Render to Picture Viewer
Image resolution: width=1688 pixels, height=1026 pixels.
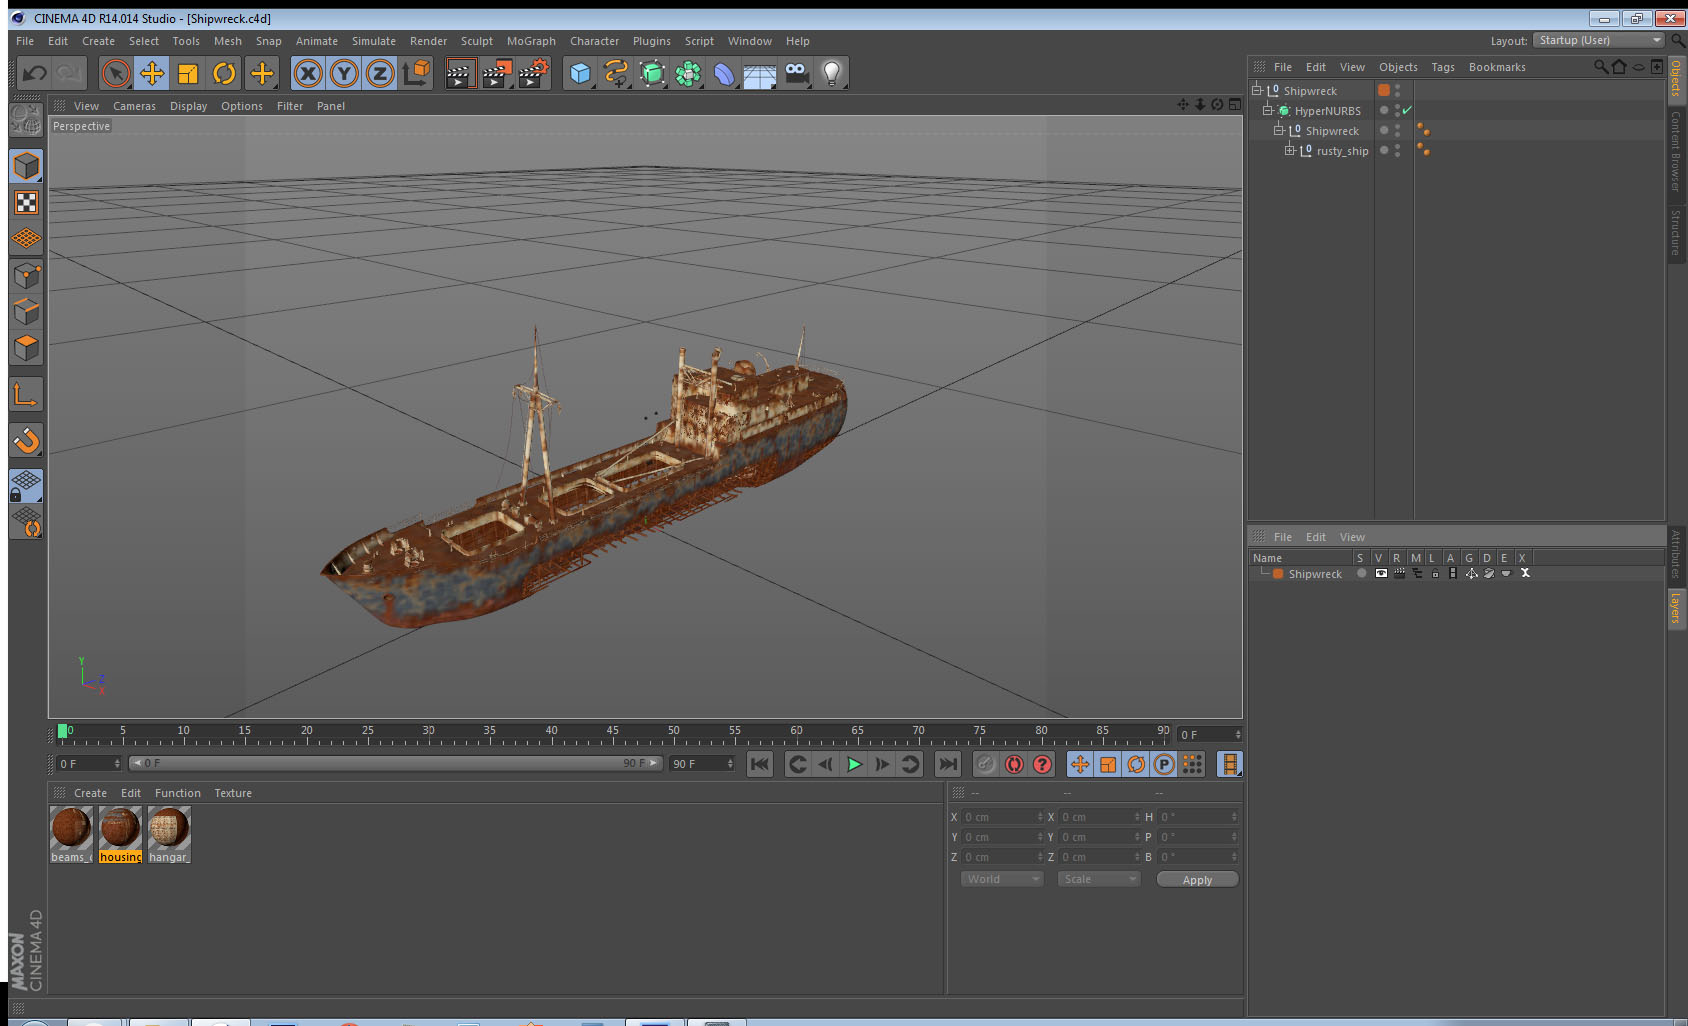(x=496, y=73)
